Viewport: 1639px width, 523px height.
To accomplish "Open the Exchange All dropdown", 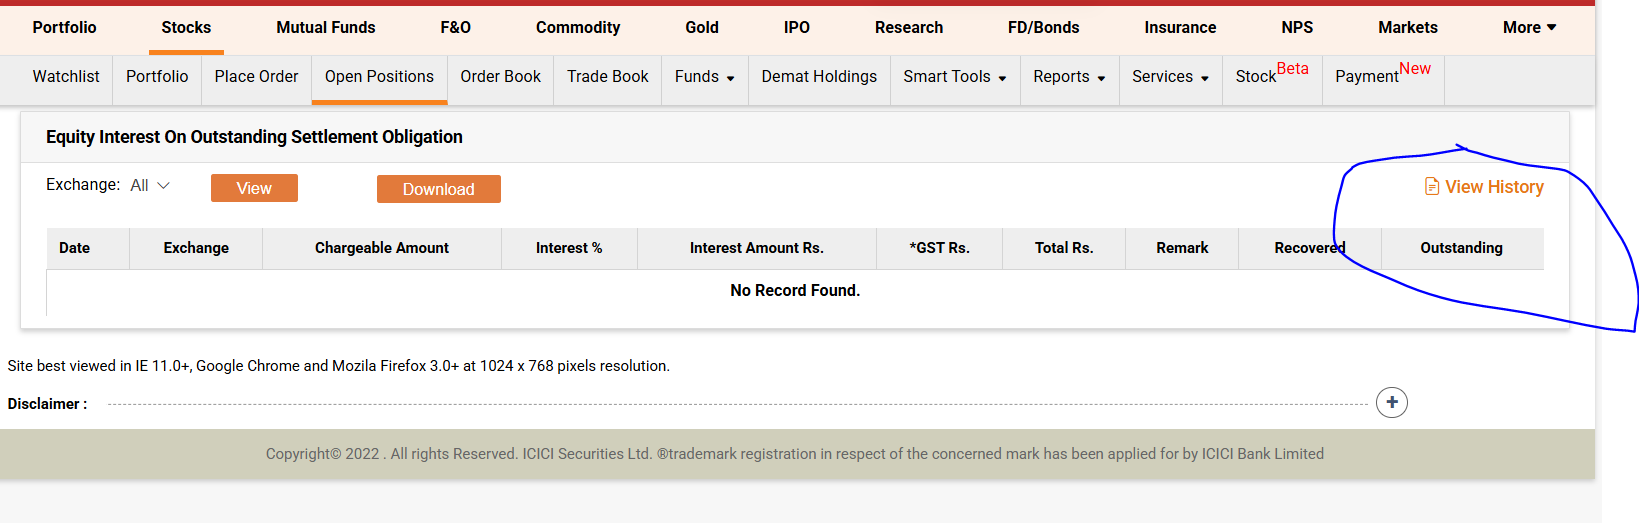I will pos(150,186).
